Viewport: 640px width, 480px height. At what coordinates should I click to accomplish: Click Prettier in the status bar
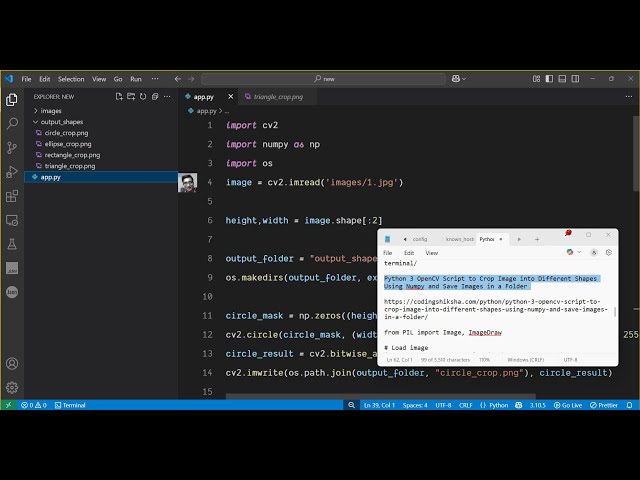pos(604,405)
